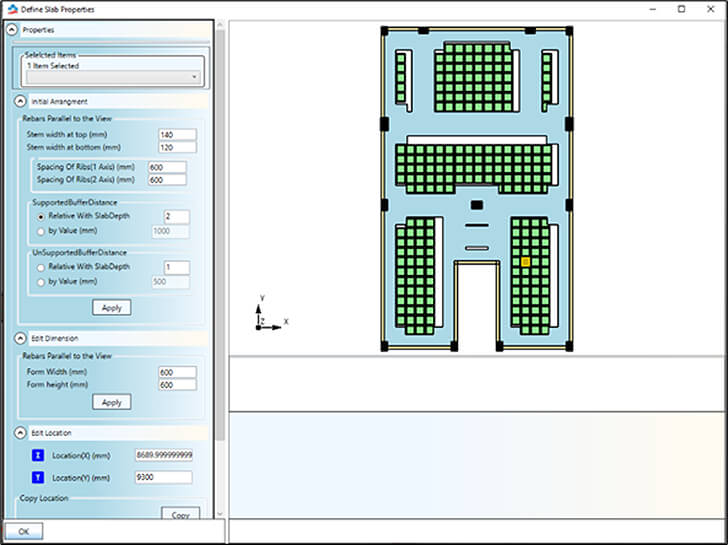Click the blue Location(X) icon

(x=38, y=455)
